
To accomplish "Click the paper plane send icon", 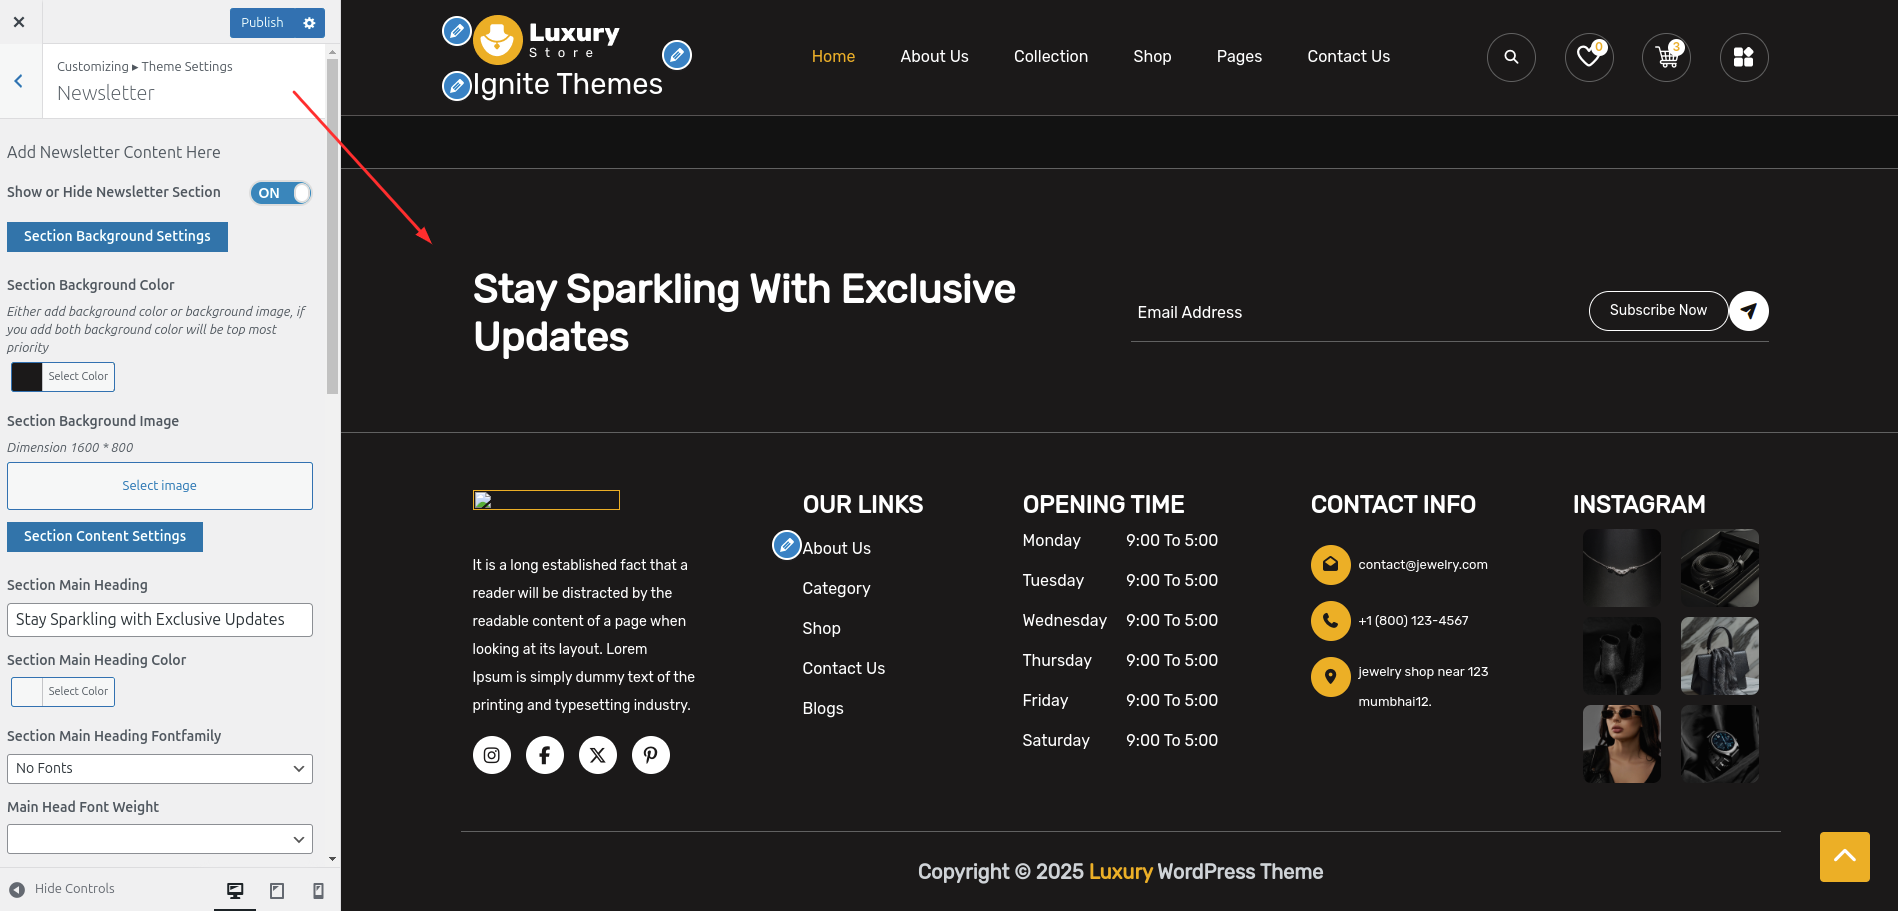I will 1748,311.
